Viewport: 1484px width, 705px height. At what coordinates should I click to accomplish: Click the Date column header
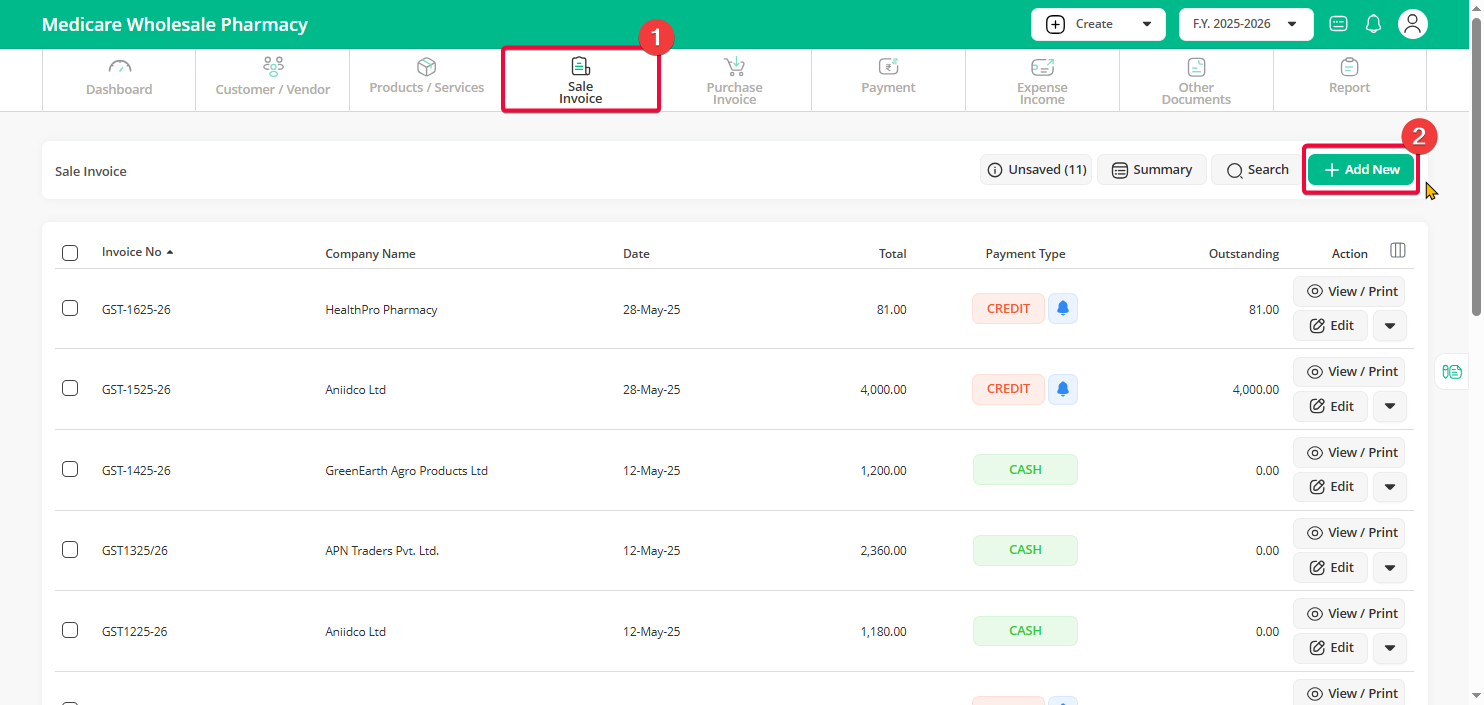[x=636, y=254]
